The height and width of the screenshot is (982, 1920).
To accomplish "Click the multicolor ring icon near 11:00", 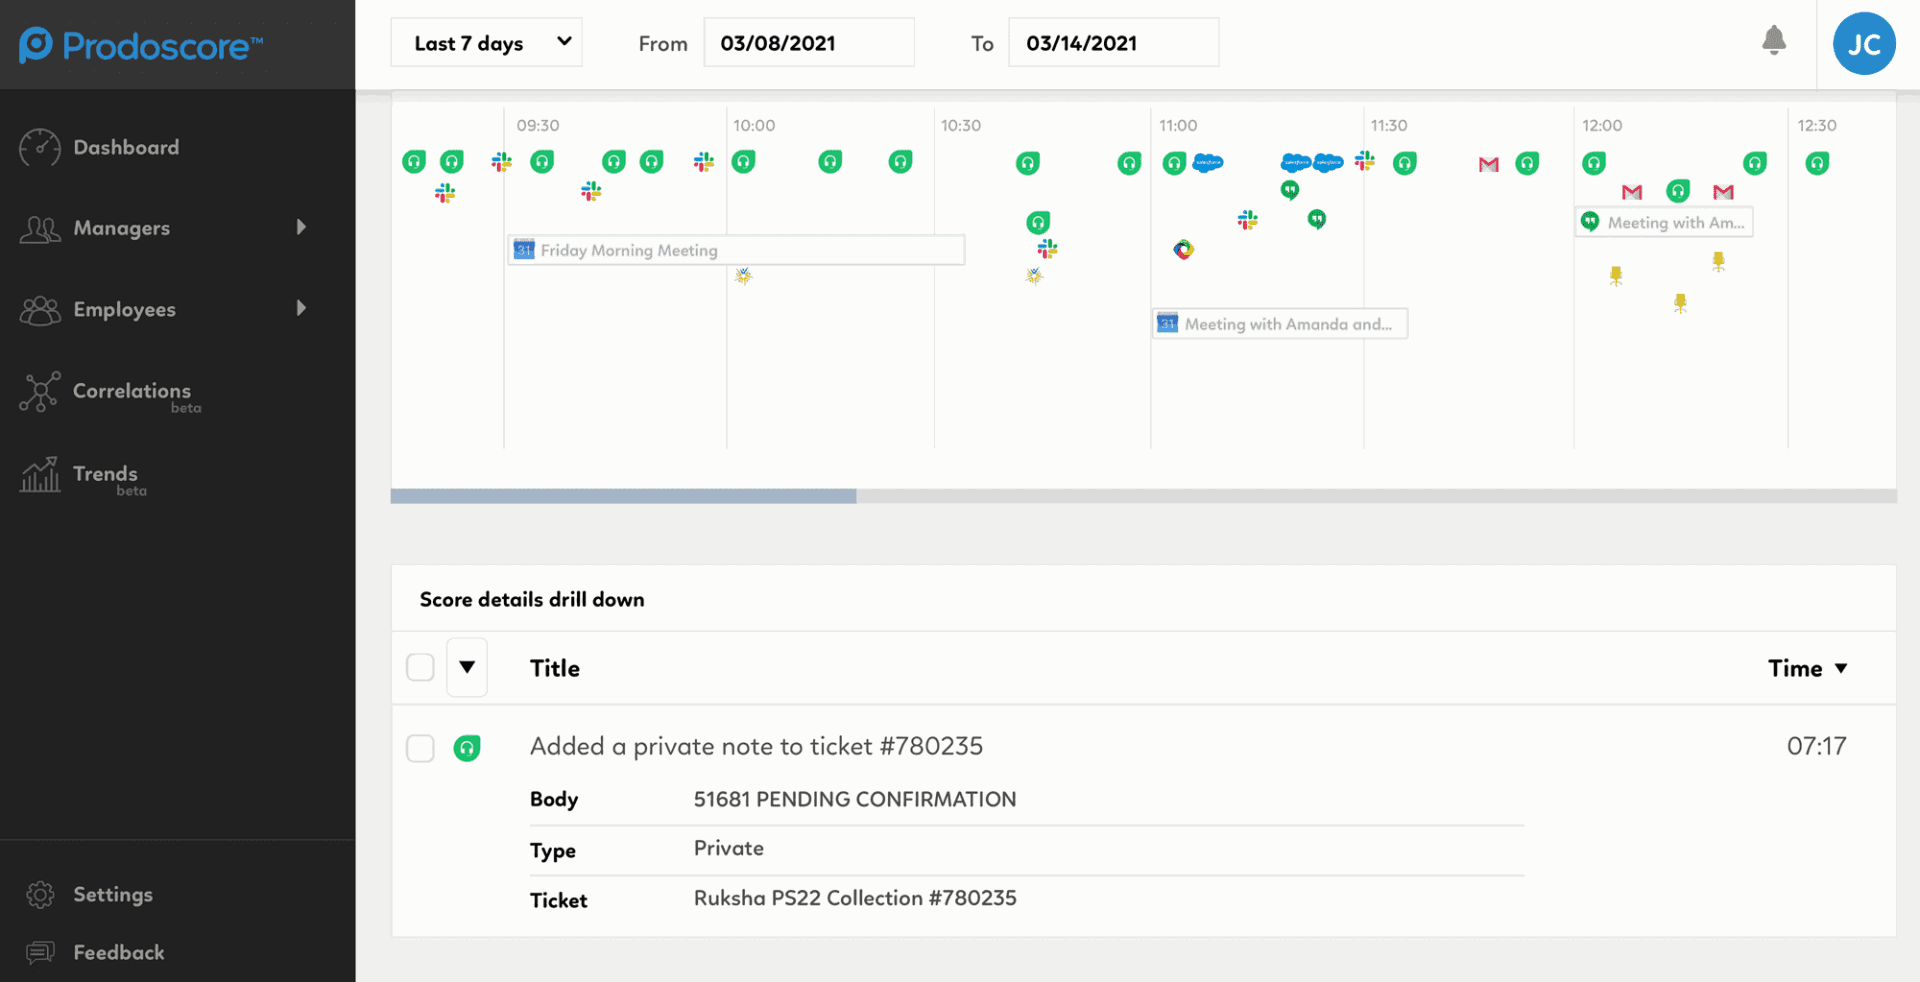I will click(x=1184, y=249).
